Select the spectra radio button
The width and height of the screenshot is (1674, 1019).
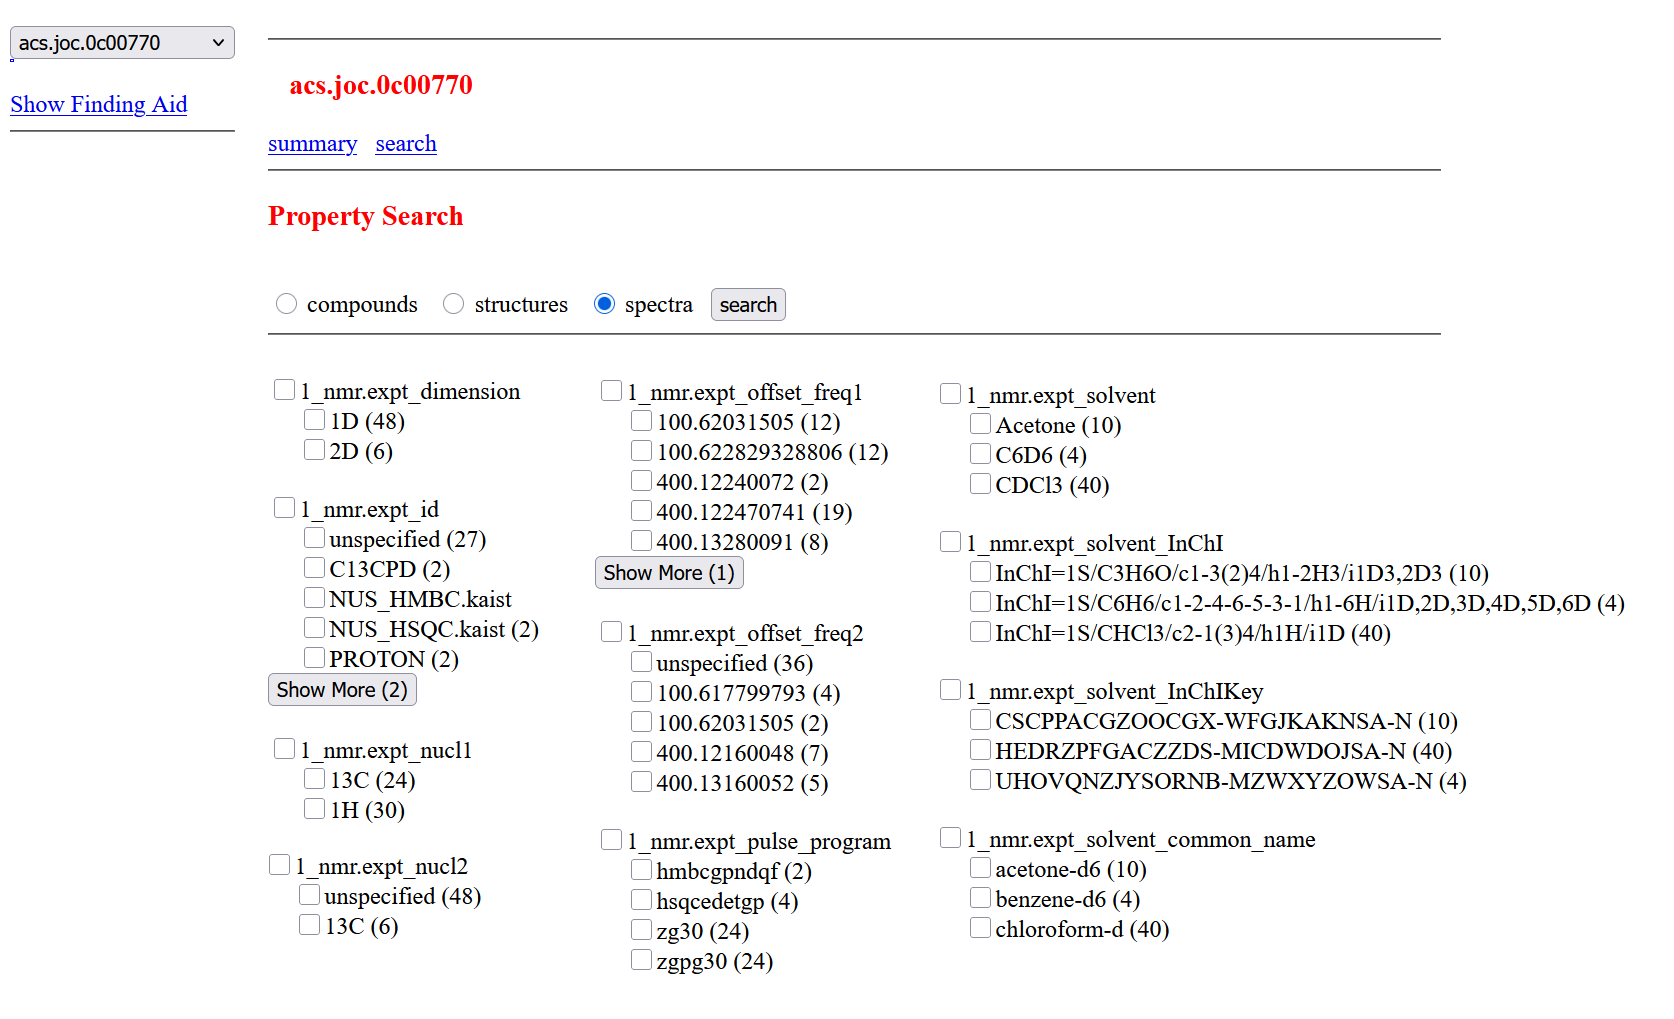(604, 304)
